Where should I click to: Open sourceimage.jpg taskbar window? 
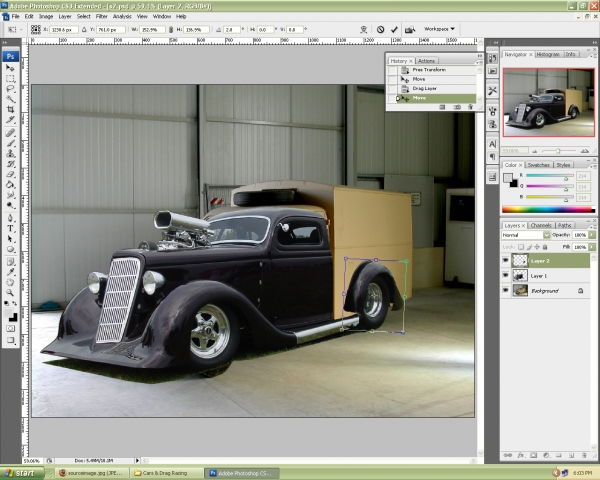coord(91,473)
